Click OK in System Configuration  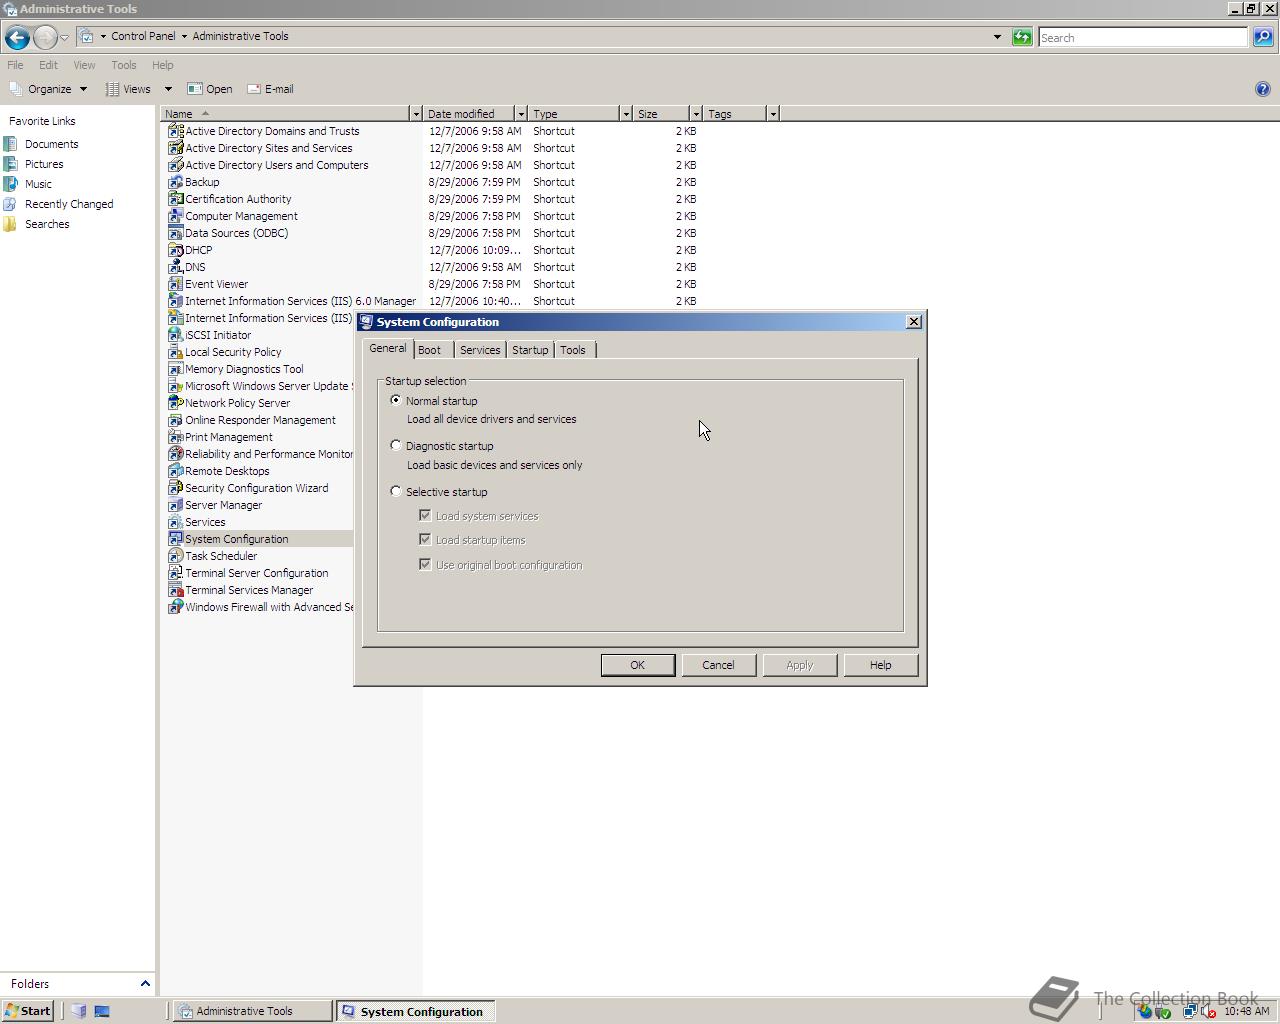pyautogui.click(x=637, y=665)
